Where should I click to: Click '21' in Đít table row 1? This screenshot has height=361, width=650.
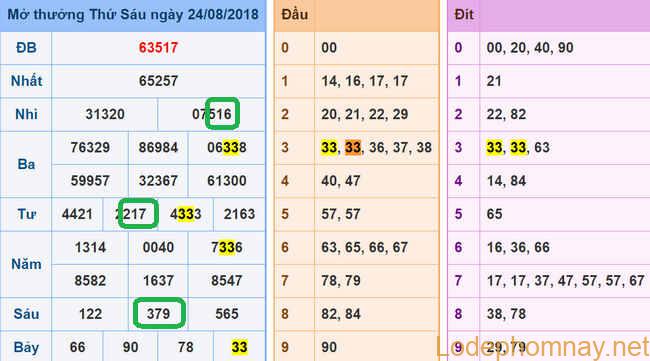coord(494,81)
